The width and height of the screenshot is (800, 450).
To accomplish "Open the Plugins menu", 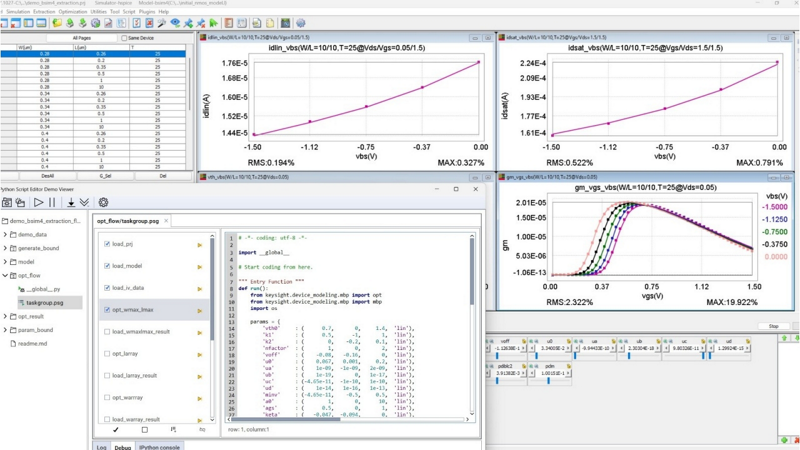I will coord(147,11).
